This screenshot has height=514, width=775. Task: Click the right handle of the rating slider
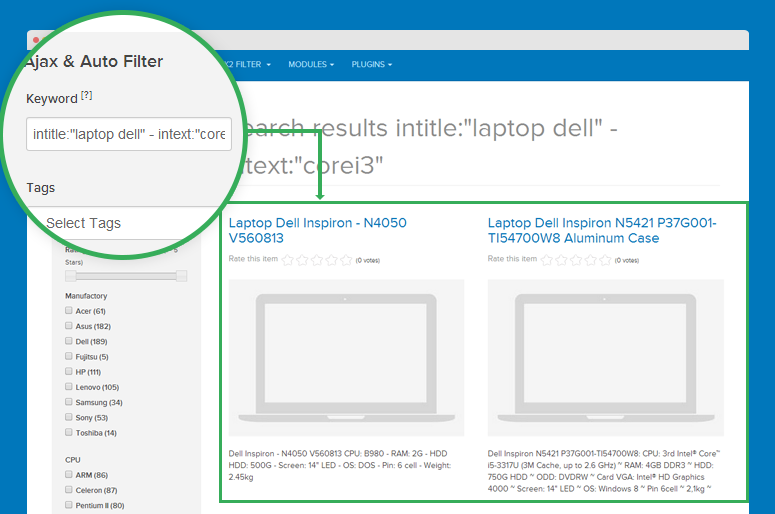182,275
